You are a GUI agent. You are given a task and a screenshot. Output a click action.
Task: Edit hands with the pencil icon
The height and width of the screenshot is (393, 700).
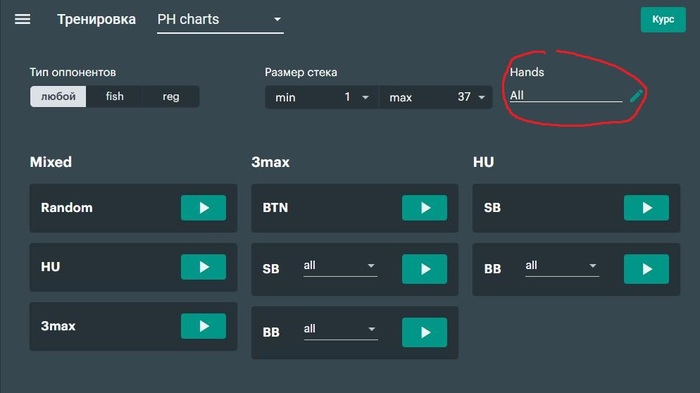click(x=636, y=96)
